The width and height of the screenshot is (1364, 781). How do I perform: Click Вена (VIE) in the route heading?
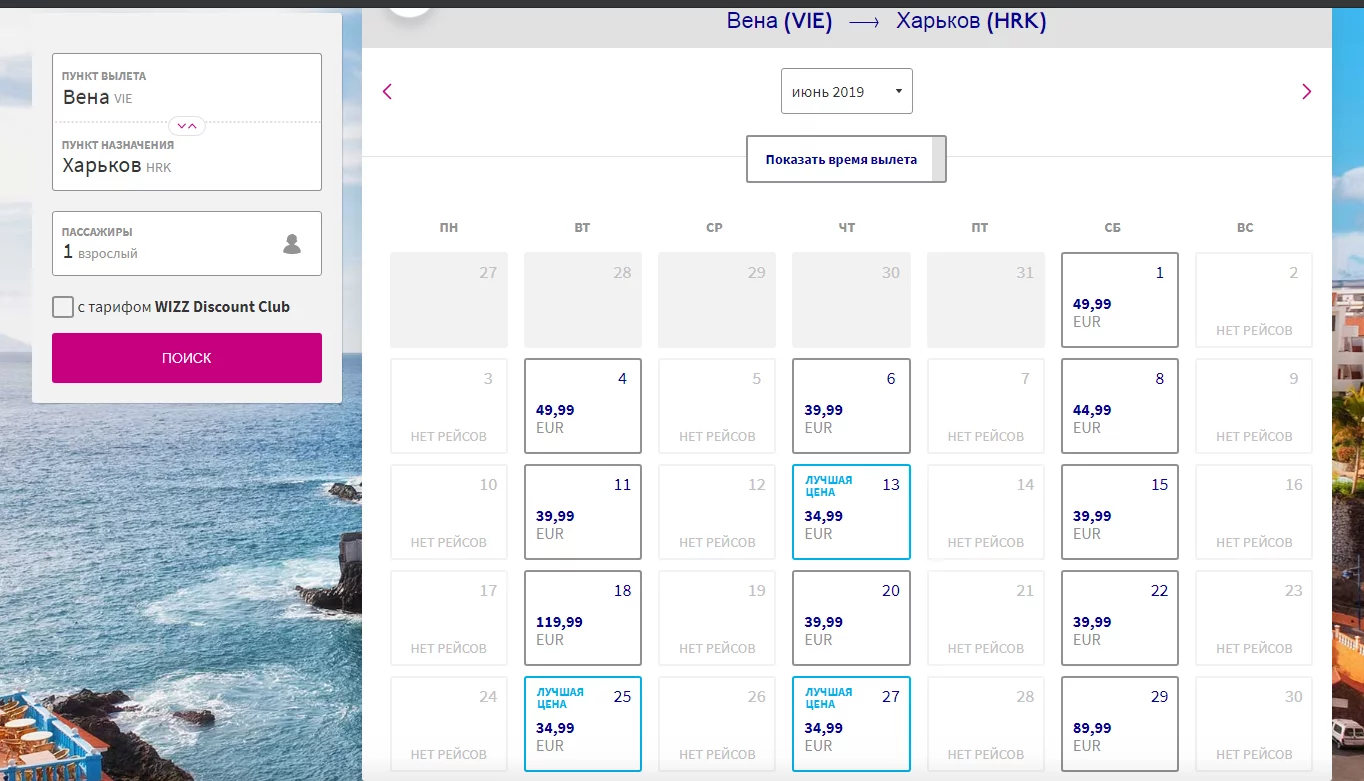(x=780, y=21)
